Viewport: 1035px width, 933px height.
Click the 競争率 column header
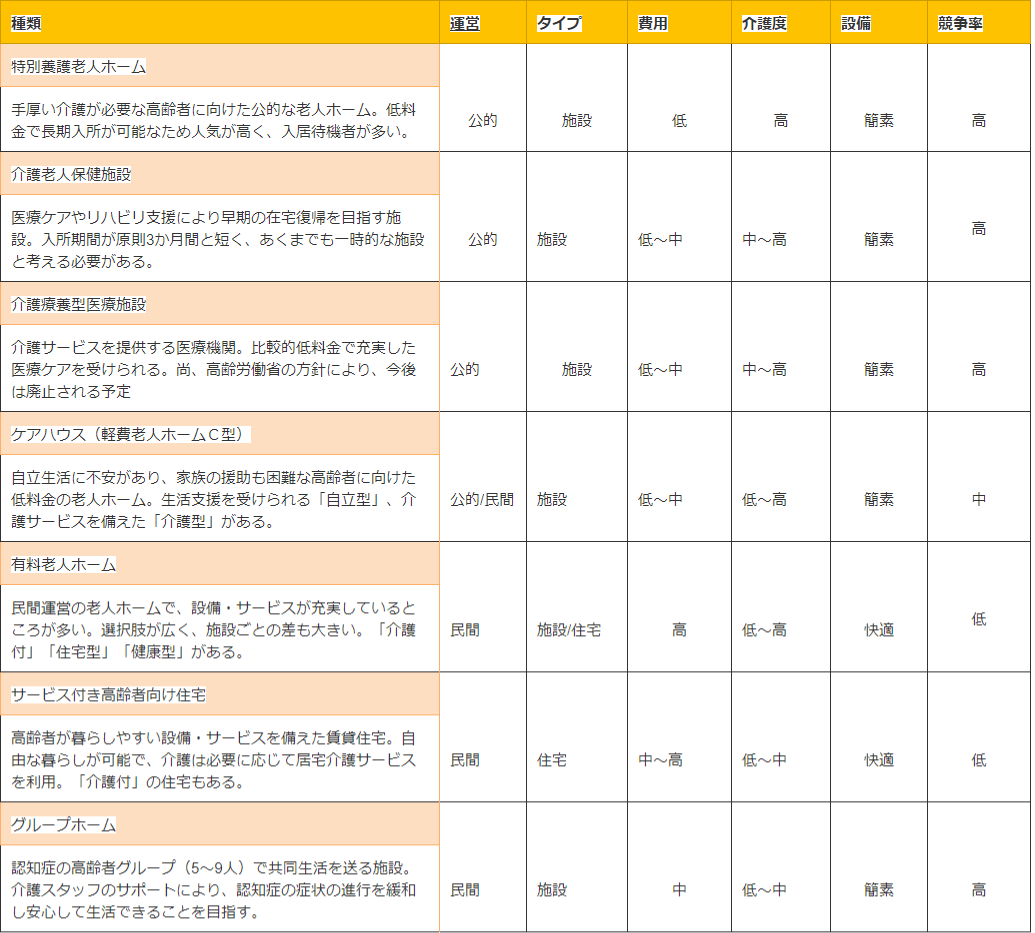click(960, 24)
